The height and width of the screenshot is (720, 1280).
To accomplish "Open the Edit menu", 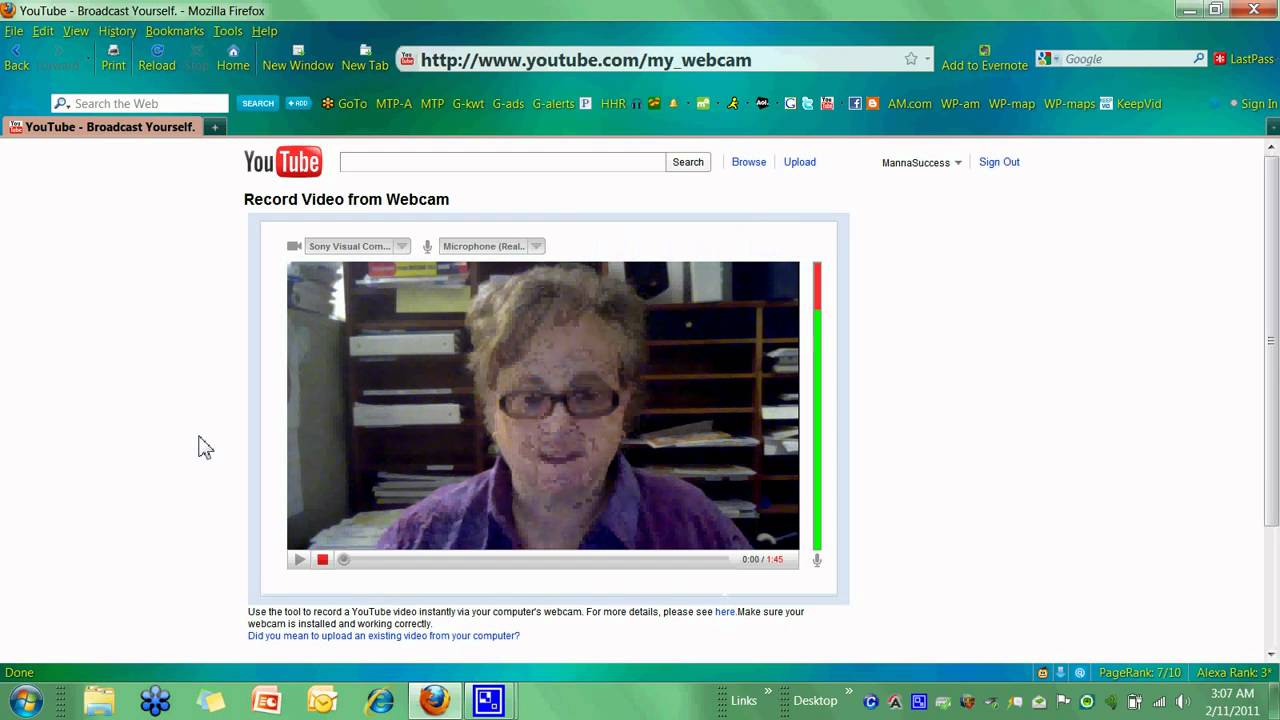I will point(43,31).
